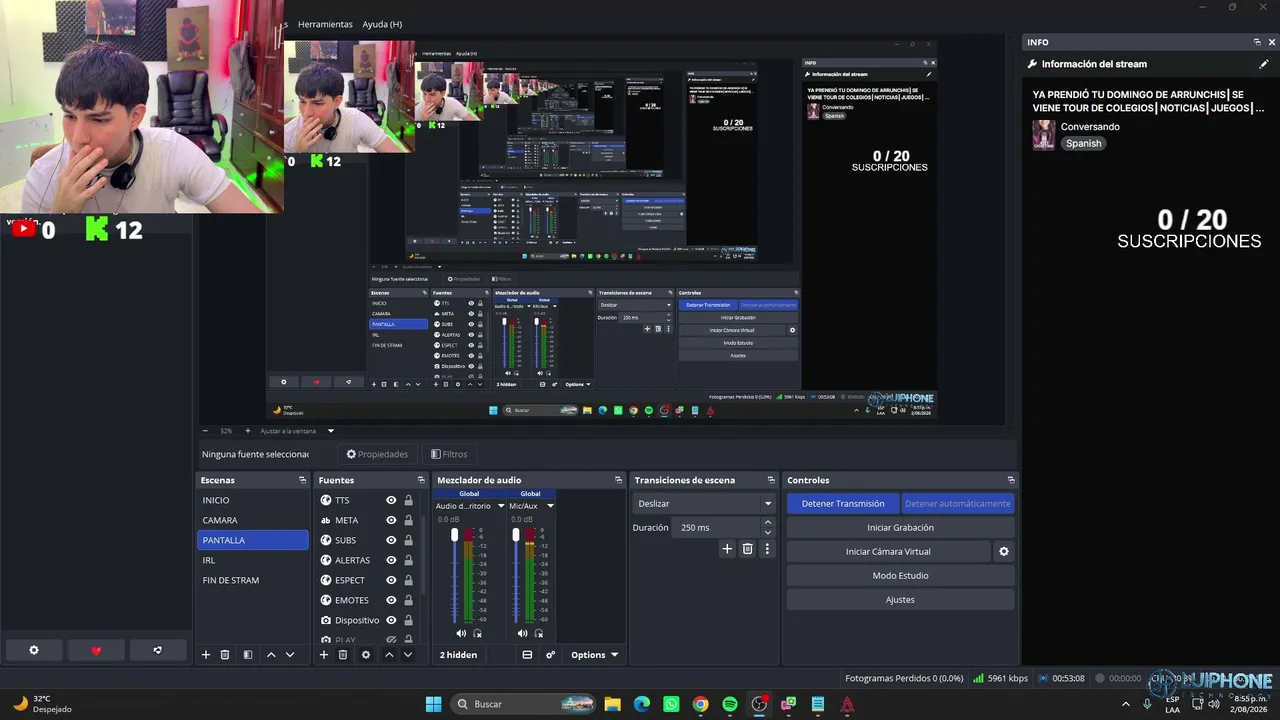
Task: Click the share icon button below left dock
Action: point(158,650)
